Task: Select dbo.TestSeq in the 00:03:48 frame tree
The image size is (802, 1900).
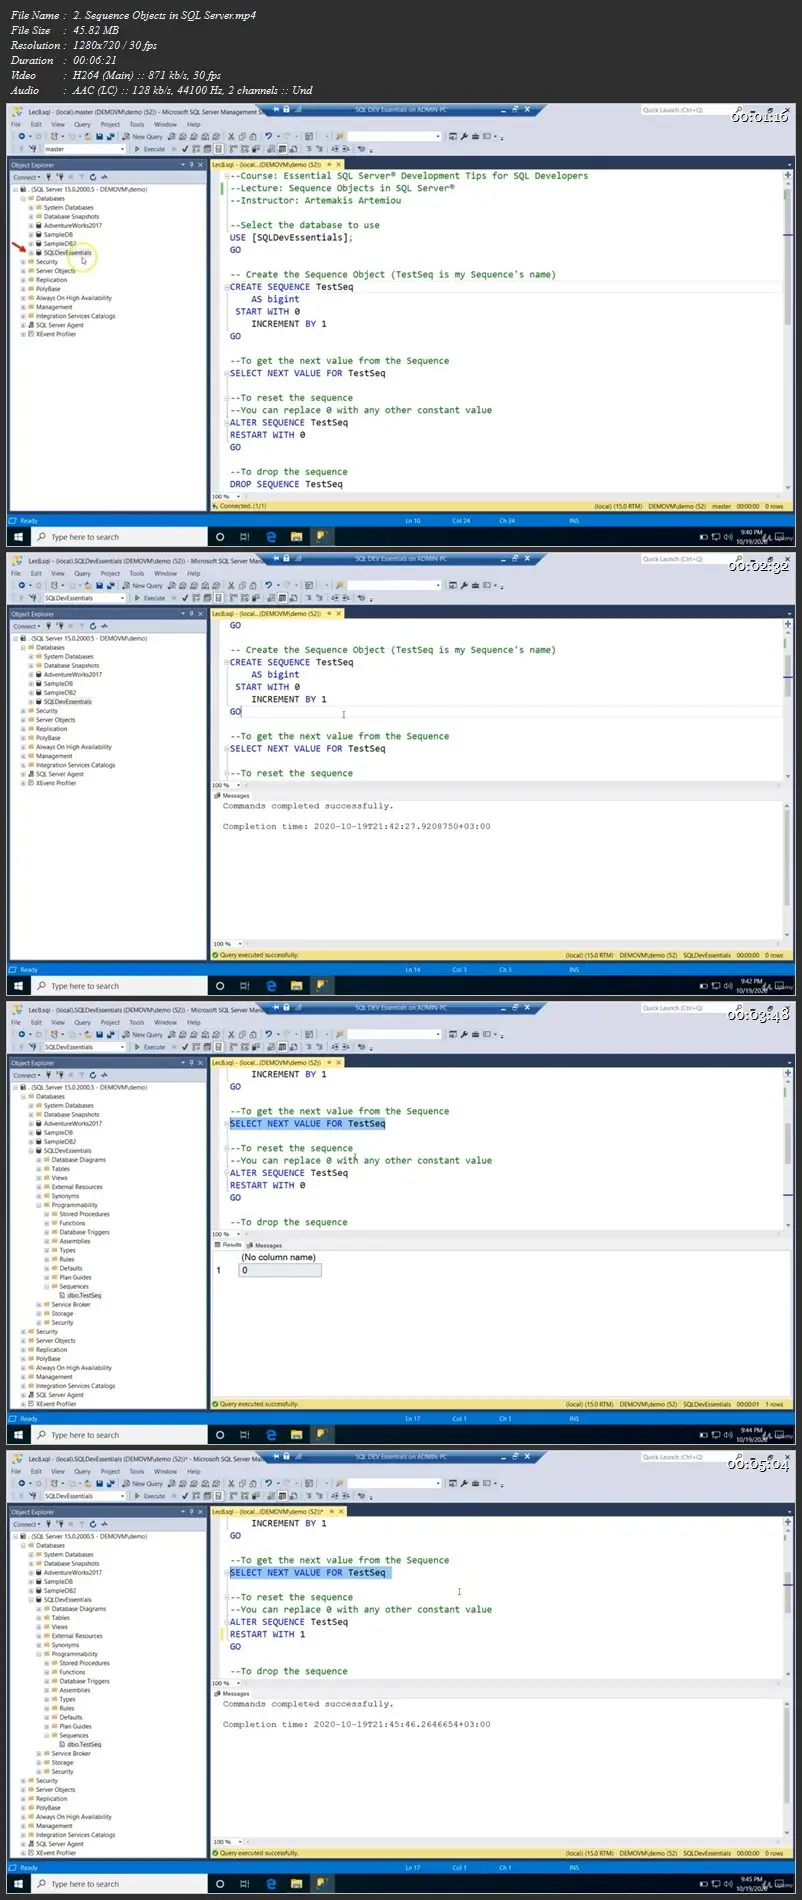Action: coord(84,1295)
